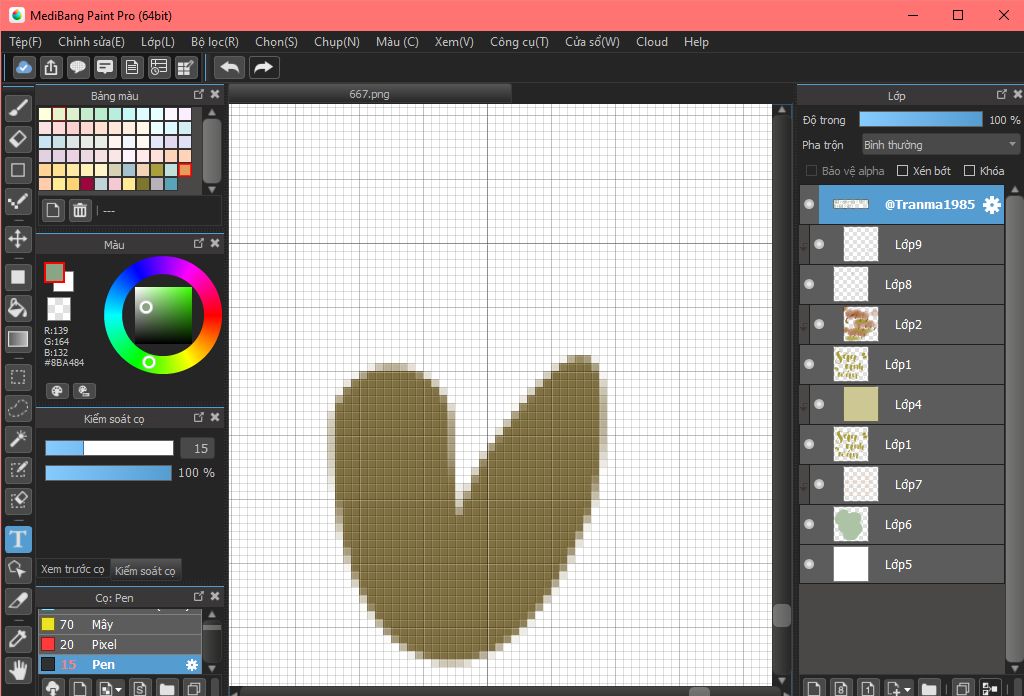This screenshot has height=696, width=1024.
Task: Hide the Lớp5 layer
Action: (809, 564)
